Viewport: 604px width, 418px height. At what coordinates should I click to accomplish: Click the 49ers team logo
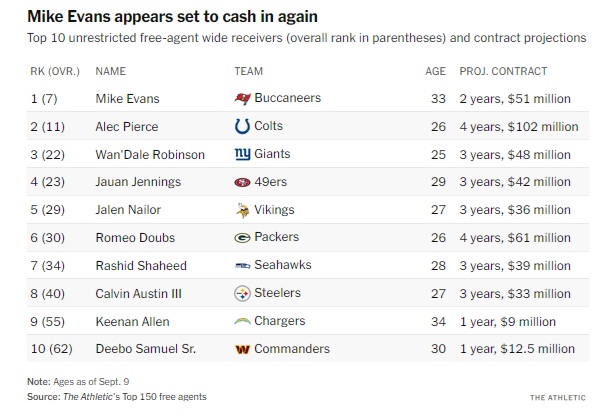click(x=242, y=183)
